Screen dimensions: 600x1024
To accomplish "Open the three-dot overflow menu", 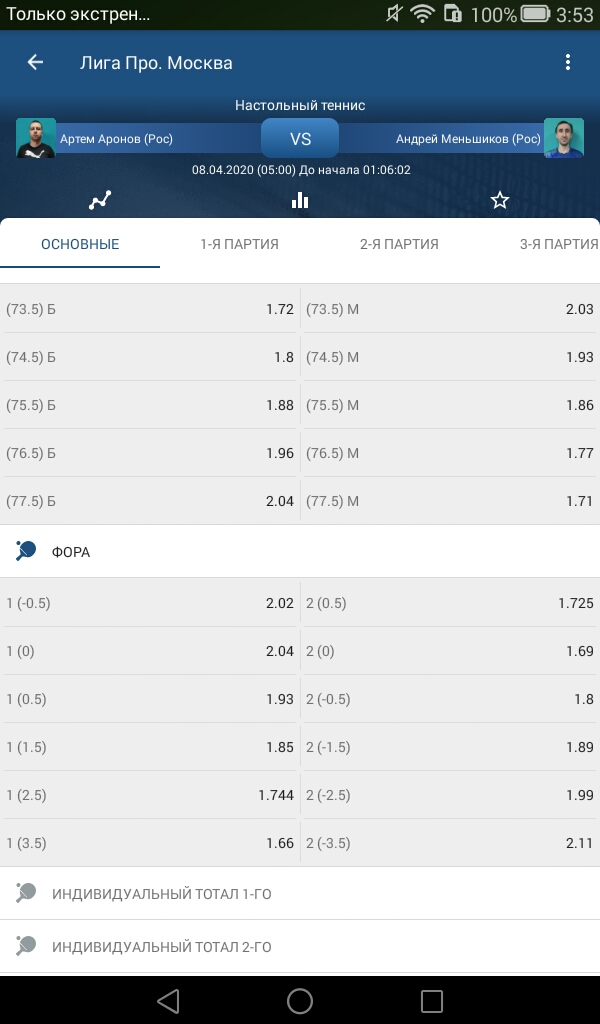I will [x=567, y=62].
